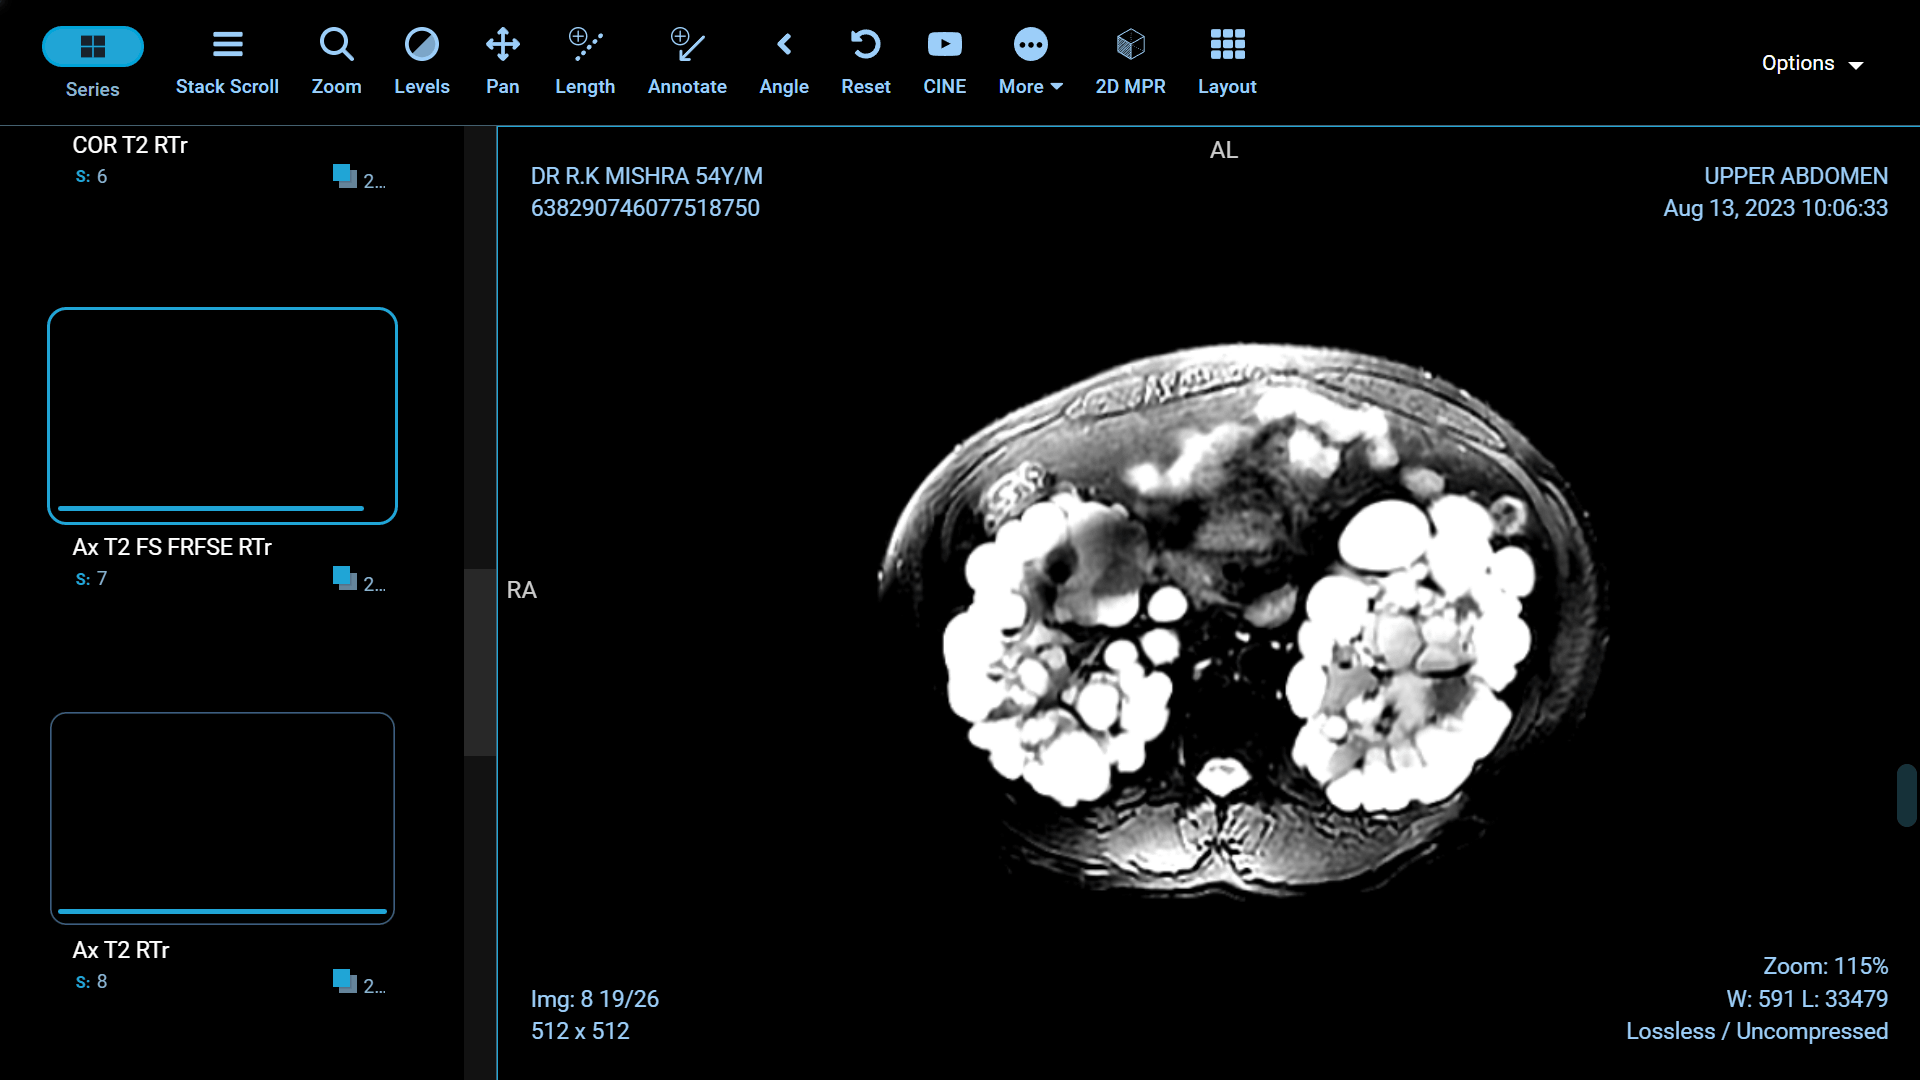Click the image count stack icon beside COR T2 RTr
1920x1080 pixels.
pos(345,176)
